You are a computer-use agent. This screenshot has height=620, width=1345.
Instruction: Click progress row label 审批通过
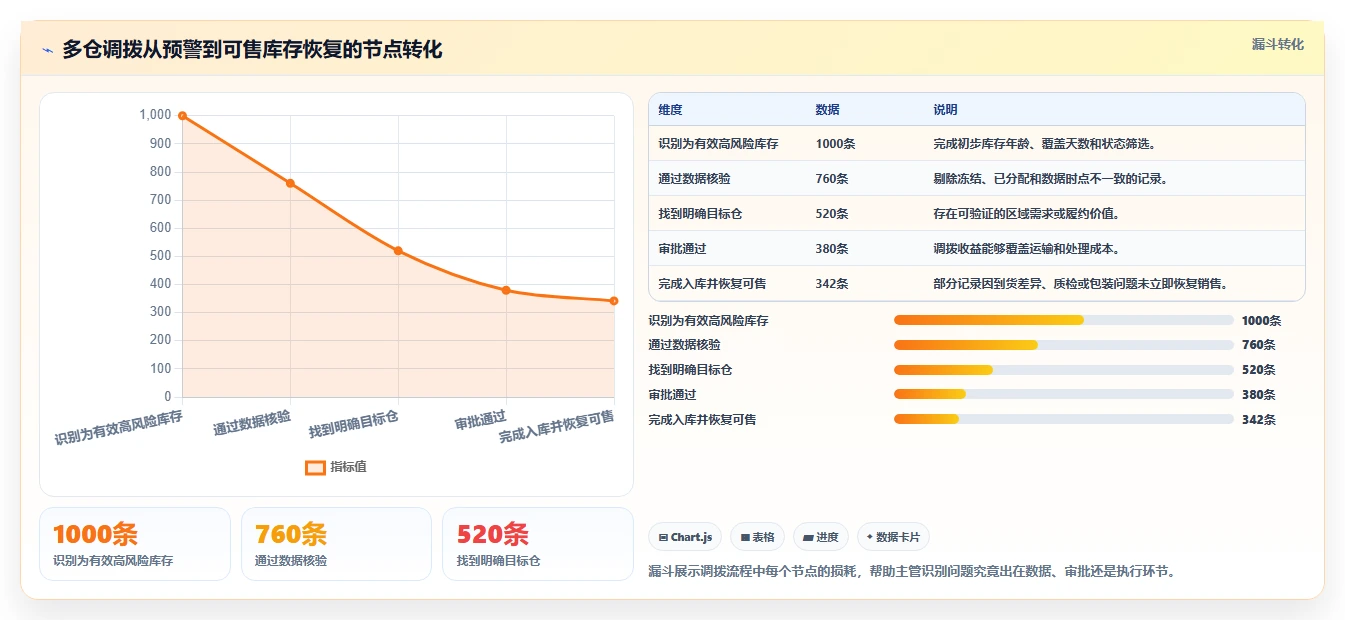click(672, 395)
